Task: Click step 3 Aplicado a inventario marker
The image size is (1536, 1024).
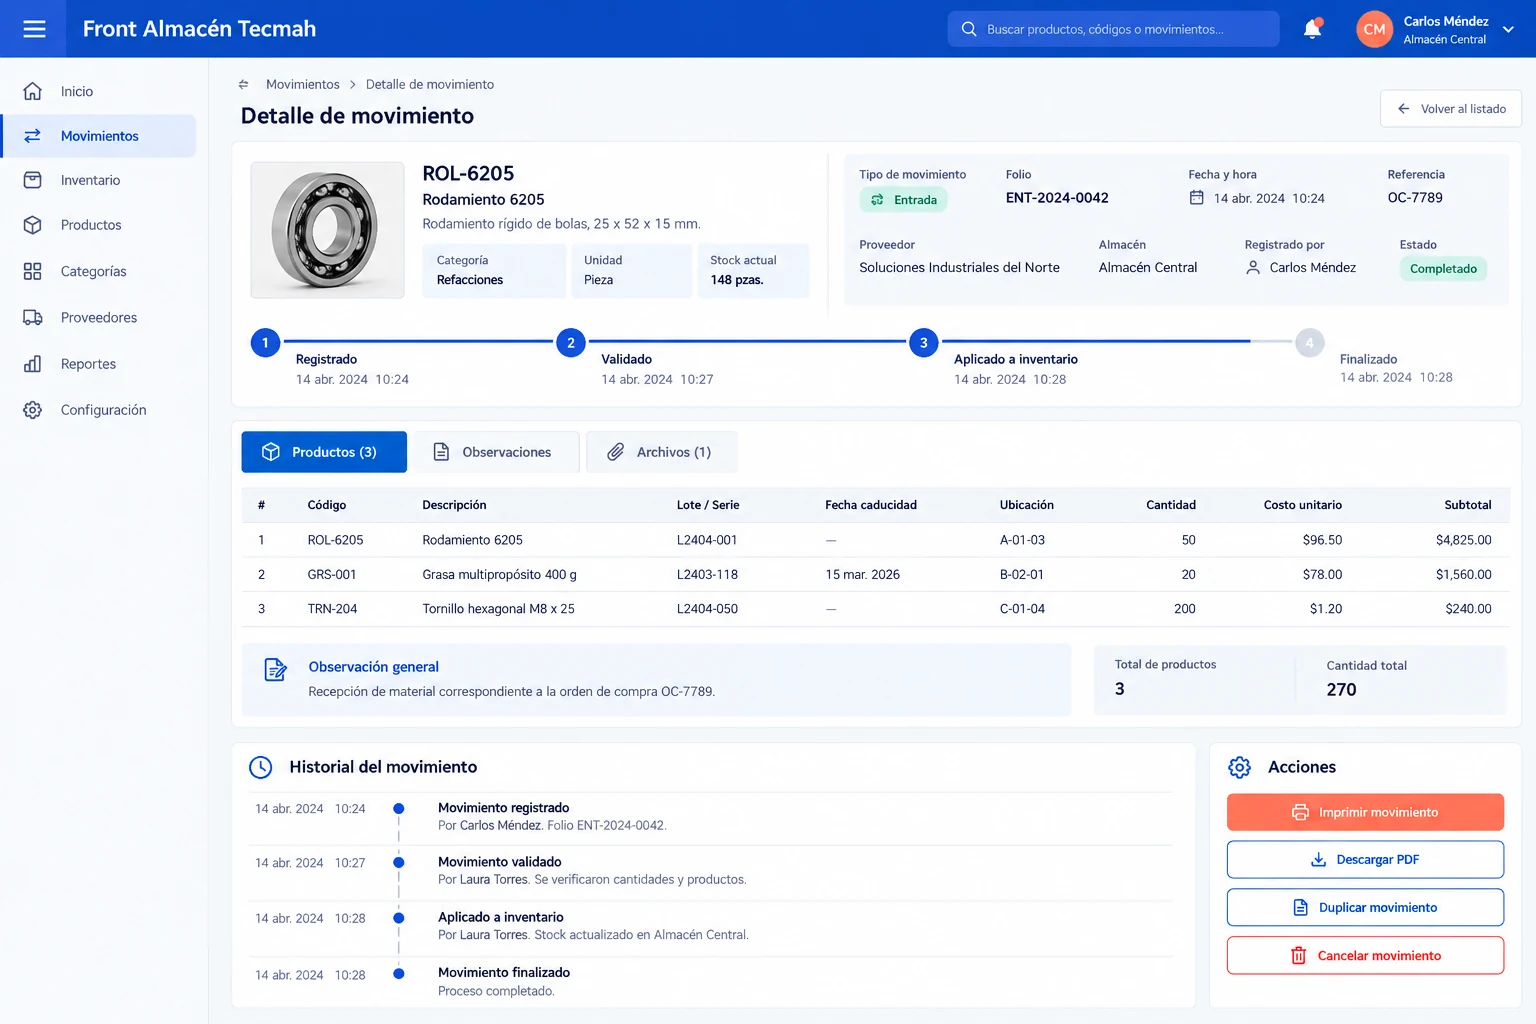Action: click(923, 343)
